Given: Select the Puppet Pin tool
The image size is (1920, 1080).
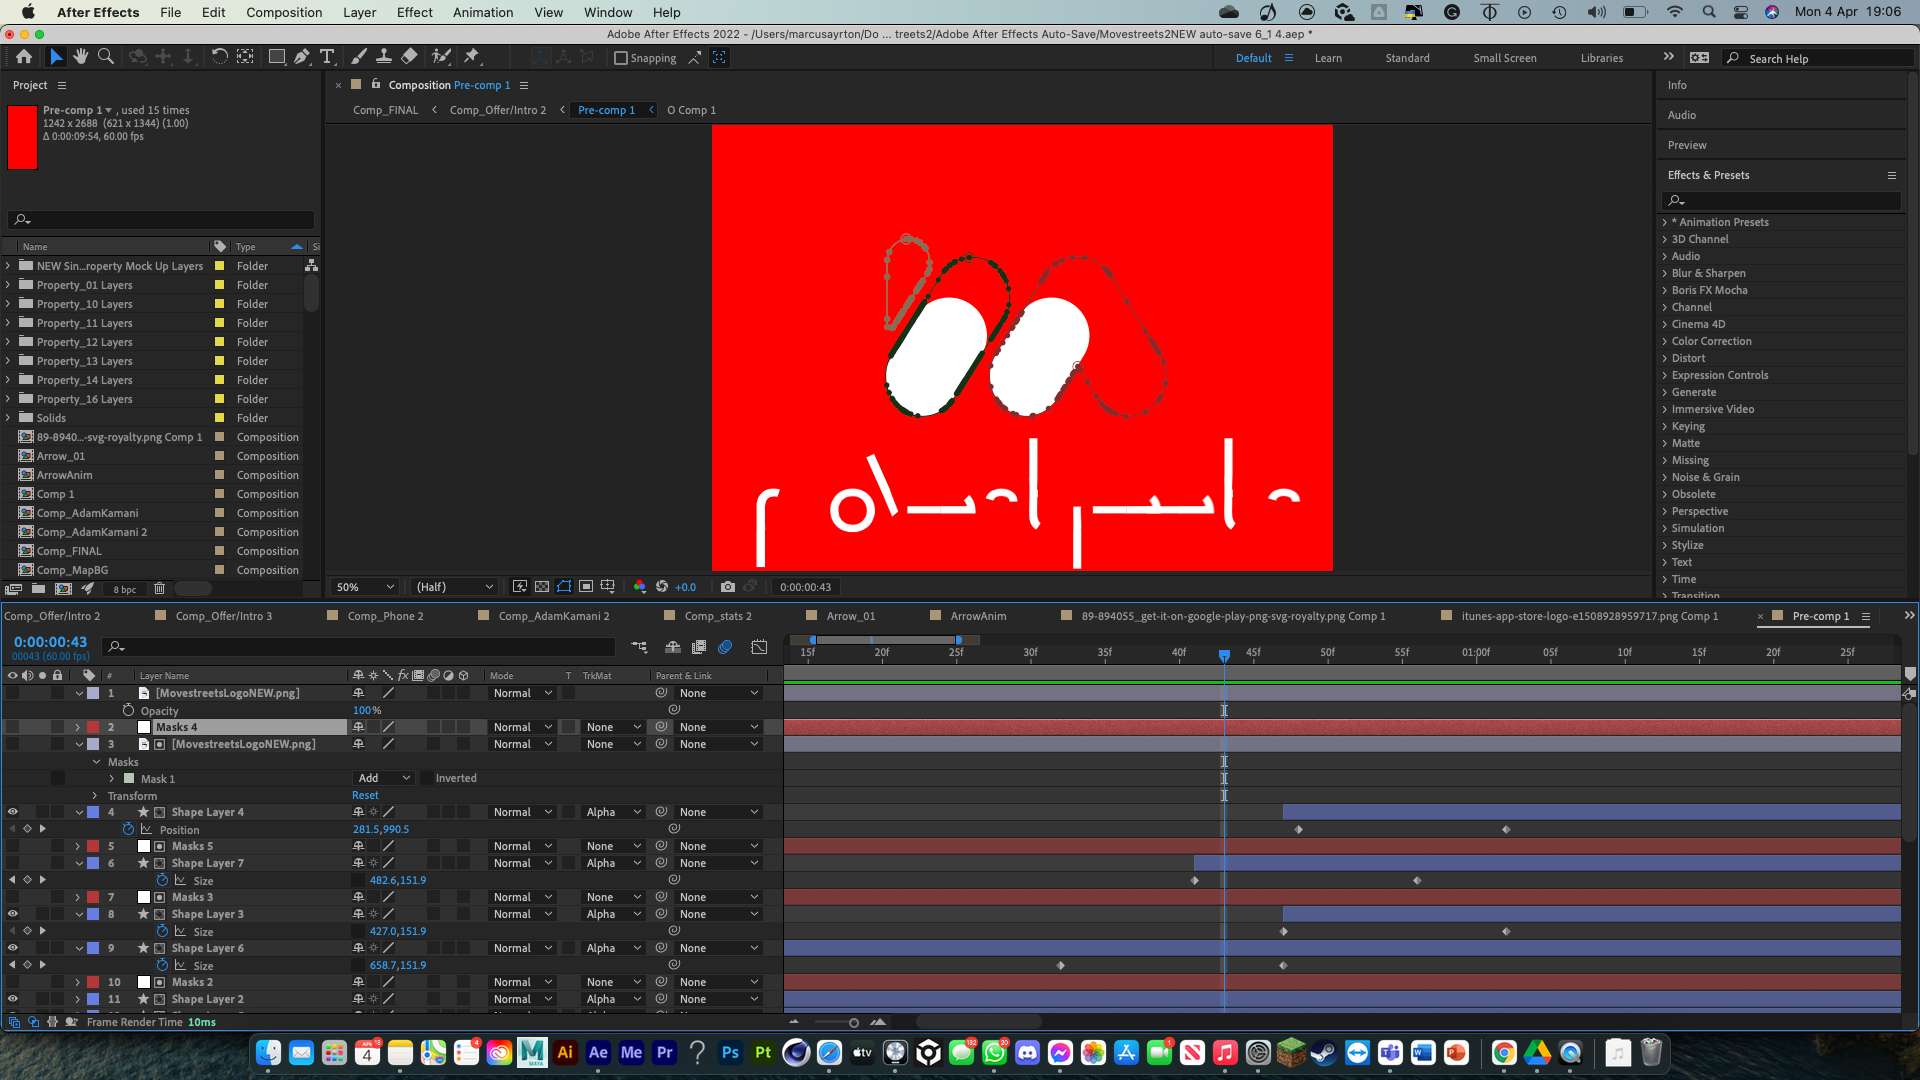Looking at the screenshot, I should (472, 57).
